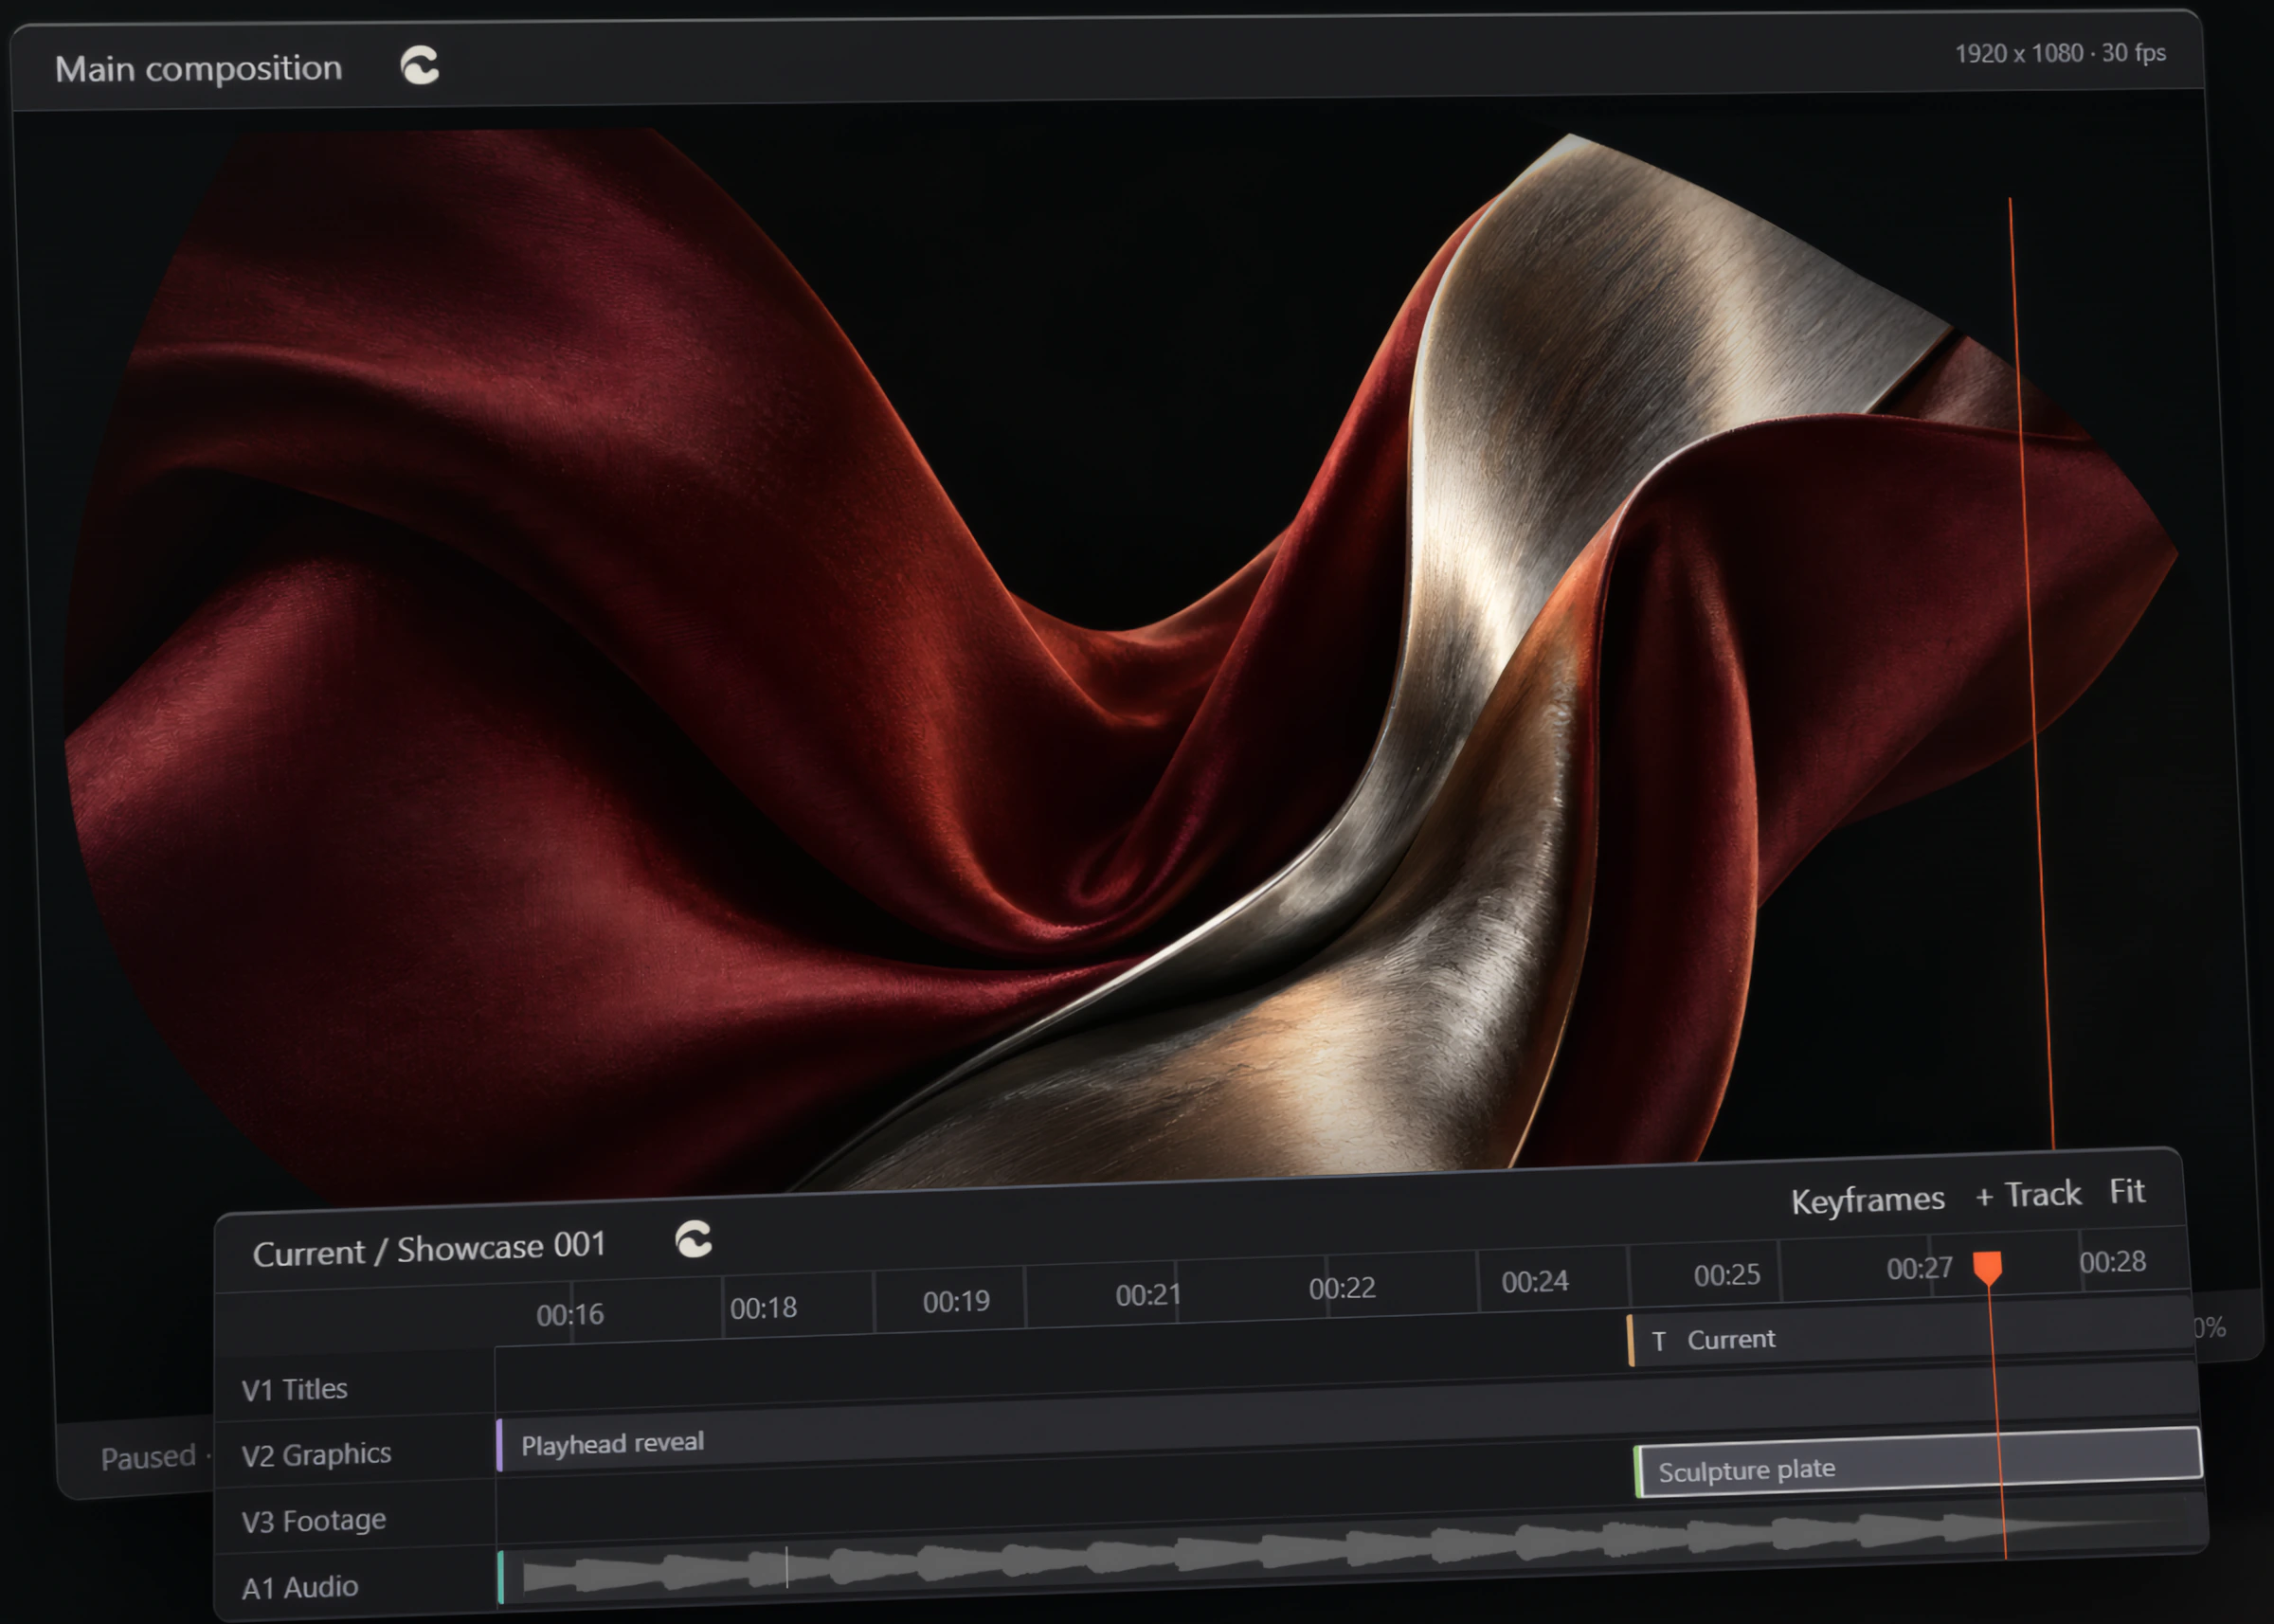Viewport: 2274px width, 1624px height.
Task: Click the 00:24 ruler time mark
Action: [x=1535, y=1281]
